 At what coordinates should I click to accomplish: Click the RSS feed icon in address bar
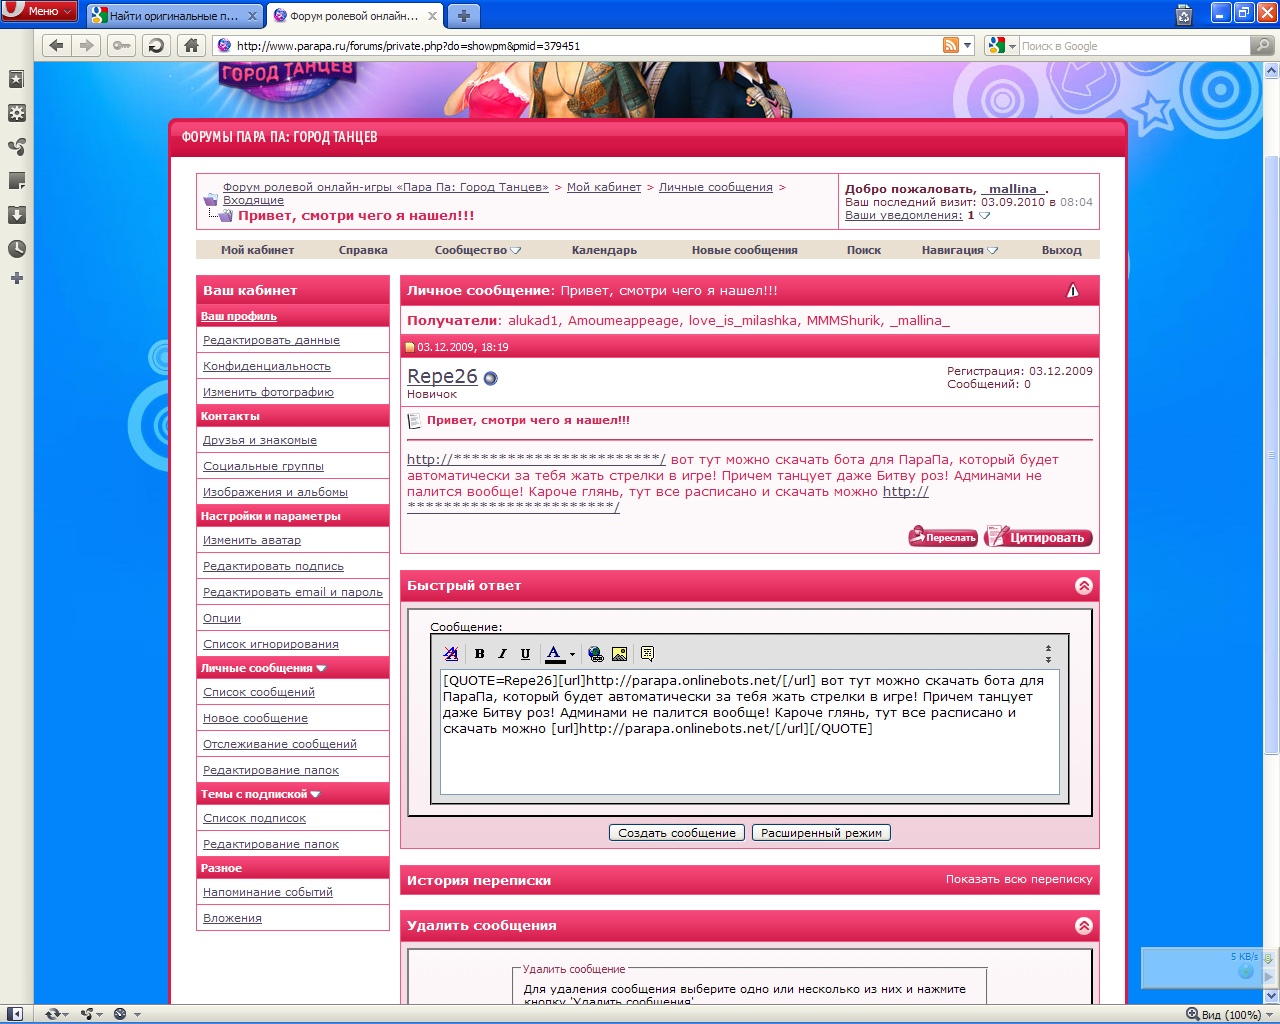point(951,45)
